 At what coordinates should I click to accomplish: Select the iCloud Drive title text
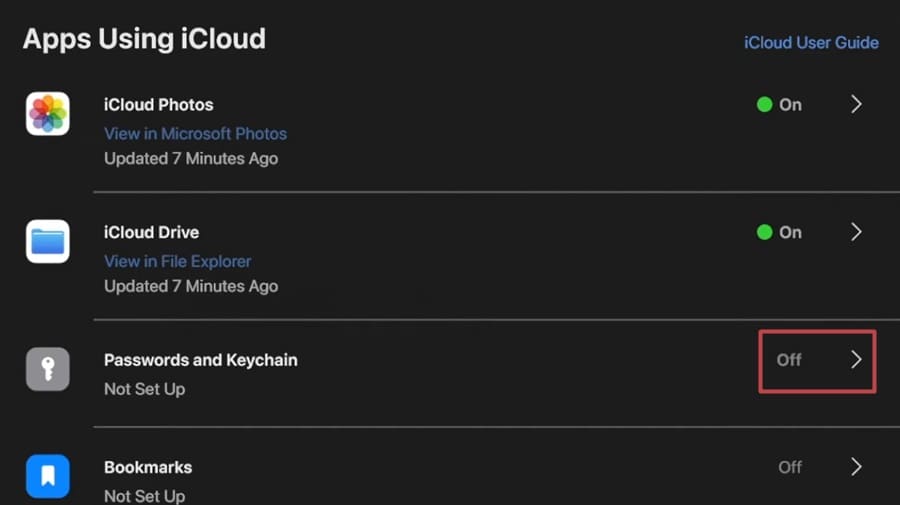coord(152,232)
